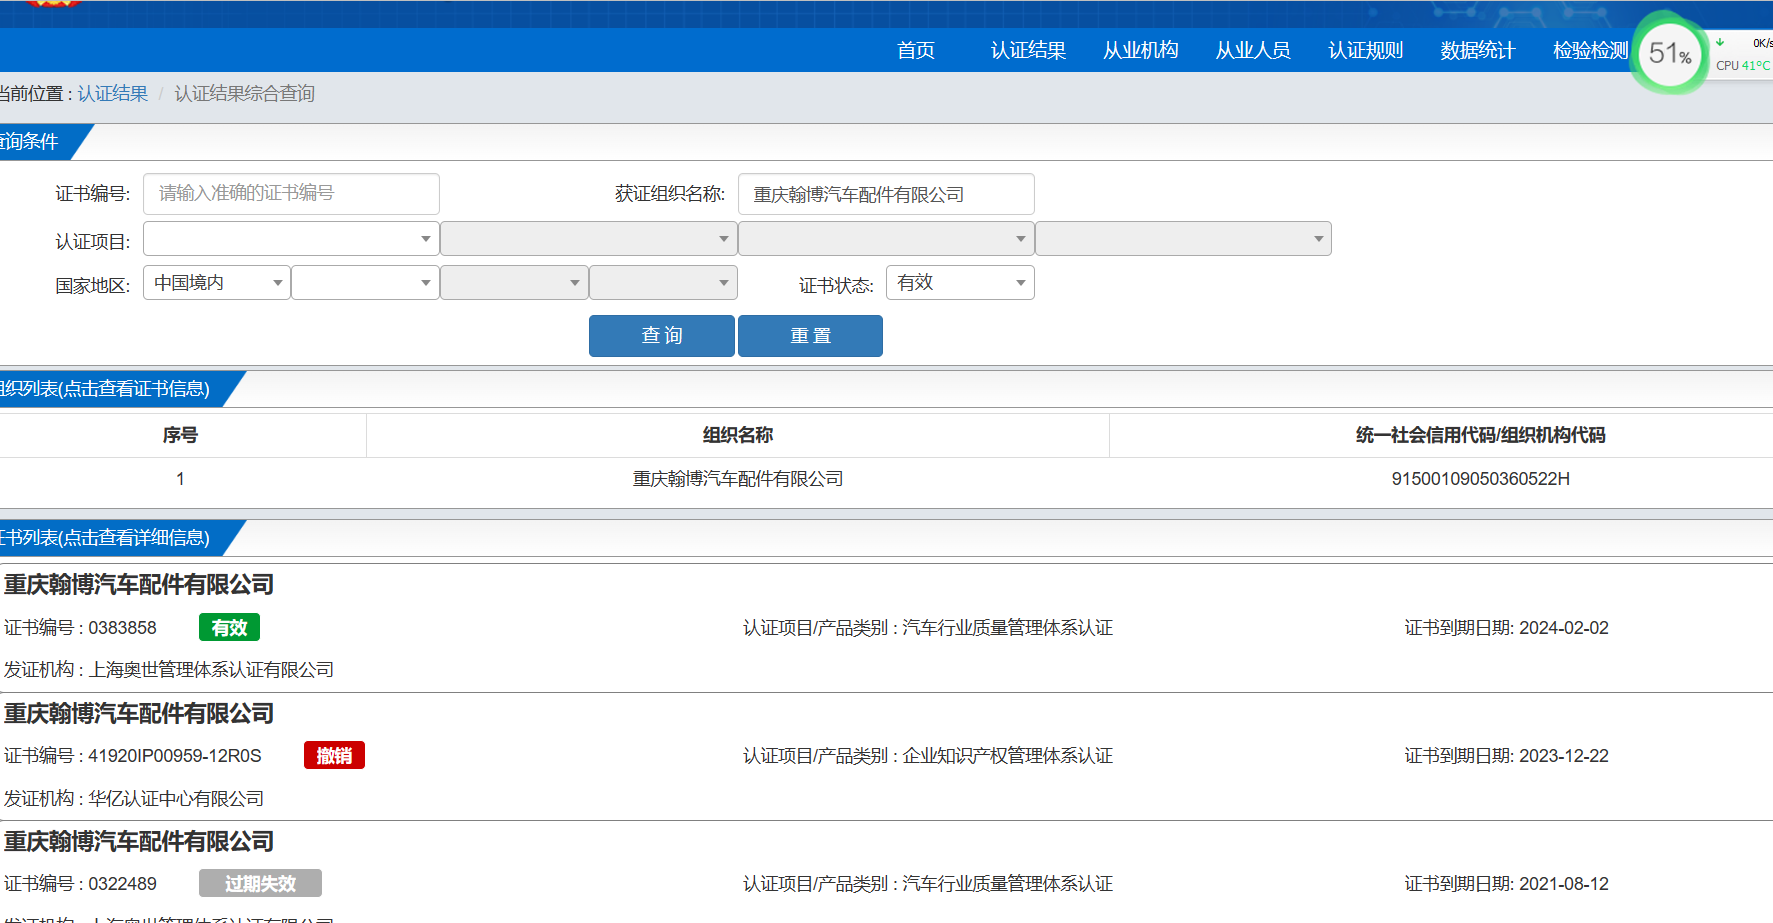1773x923 pixels.
Task: Expand the third 认证项目 dropdown
Action: pos(886,239)
